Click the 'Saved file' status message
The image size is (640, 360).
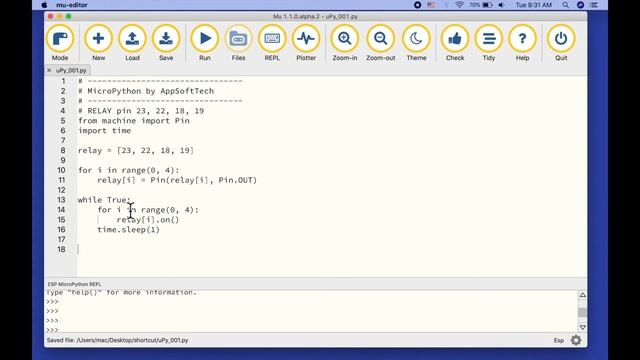(x=118, y=340)
